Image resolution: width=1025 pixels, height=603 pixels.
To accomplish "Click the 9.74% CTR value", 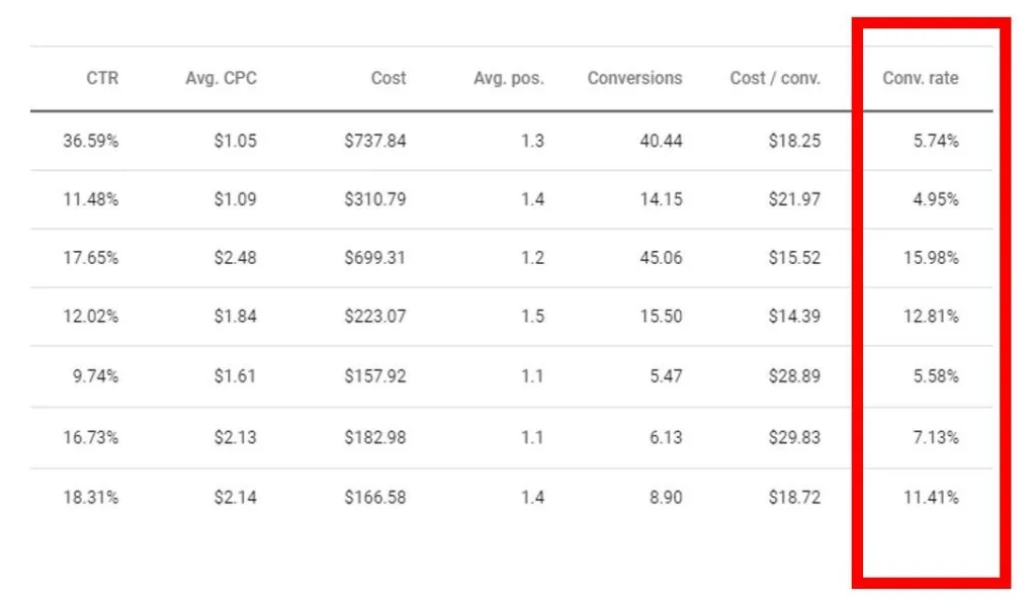I will (96, 377).
